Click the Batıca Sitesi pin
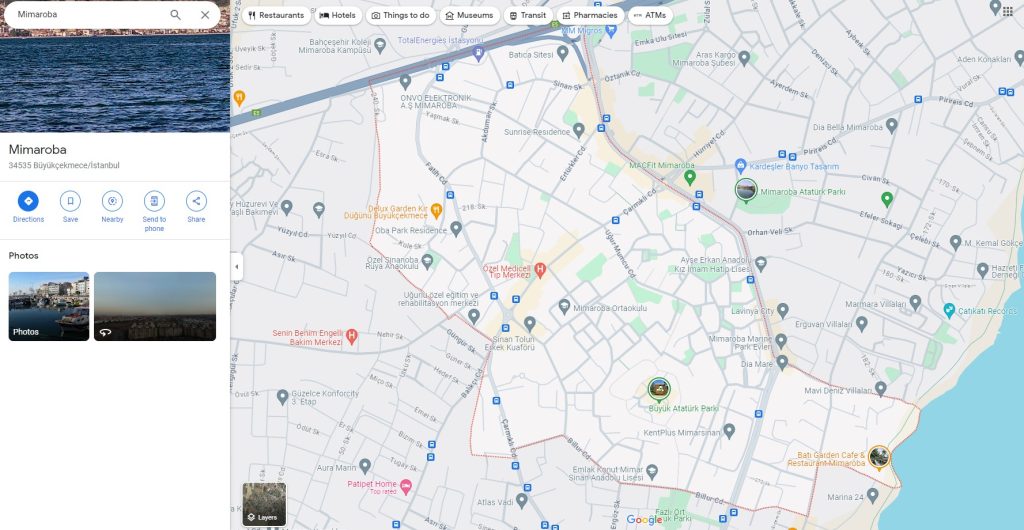This screenshot has height=530, width=1024. tap(562, 54)
